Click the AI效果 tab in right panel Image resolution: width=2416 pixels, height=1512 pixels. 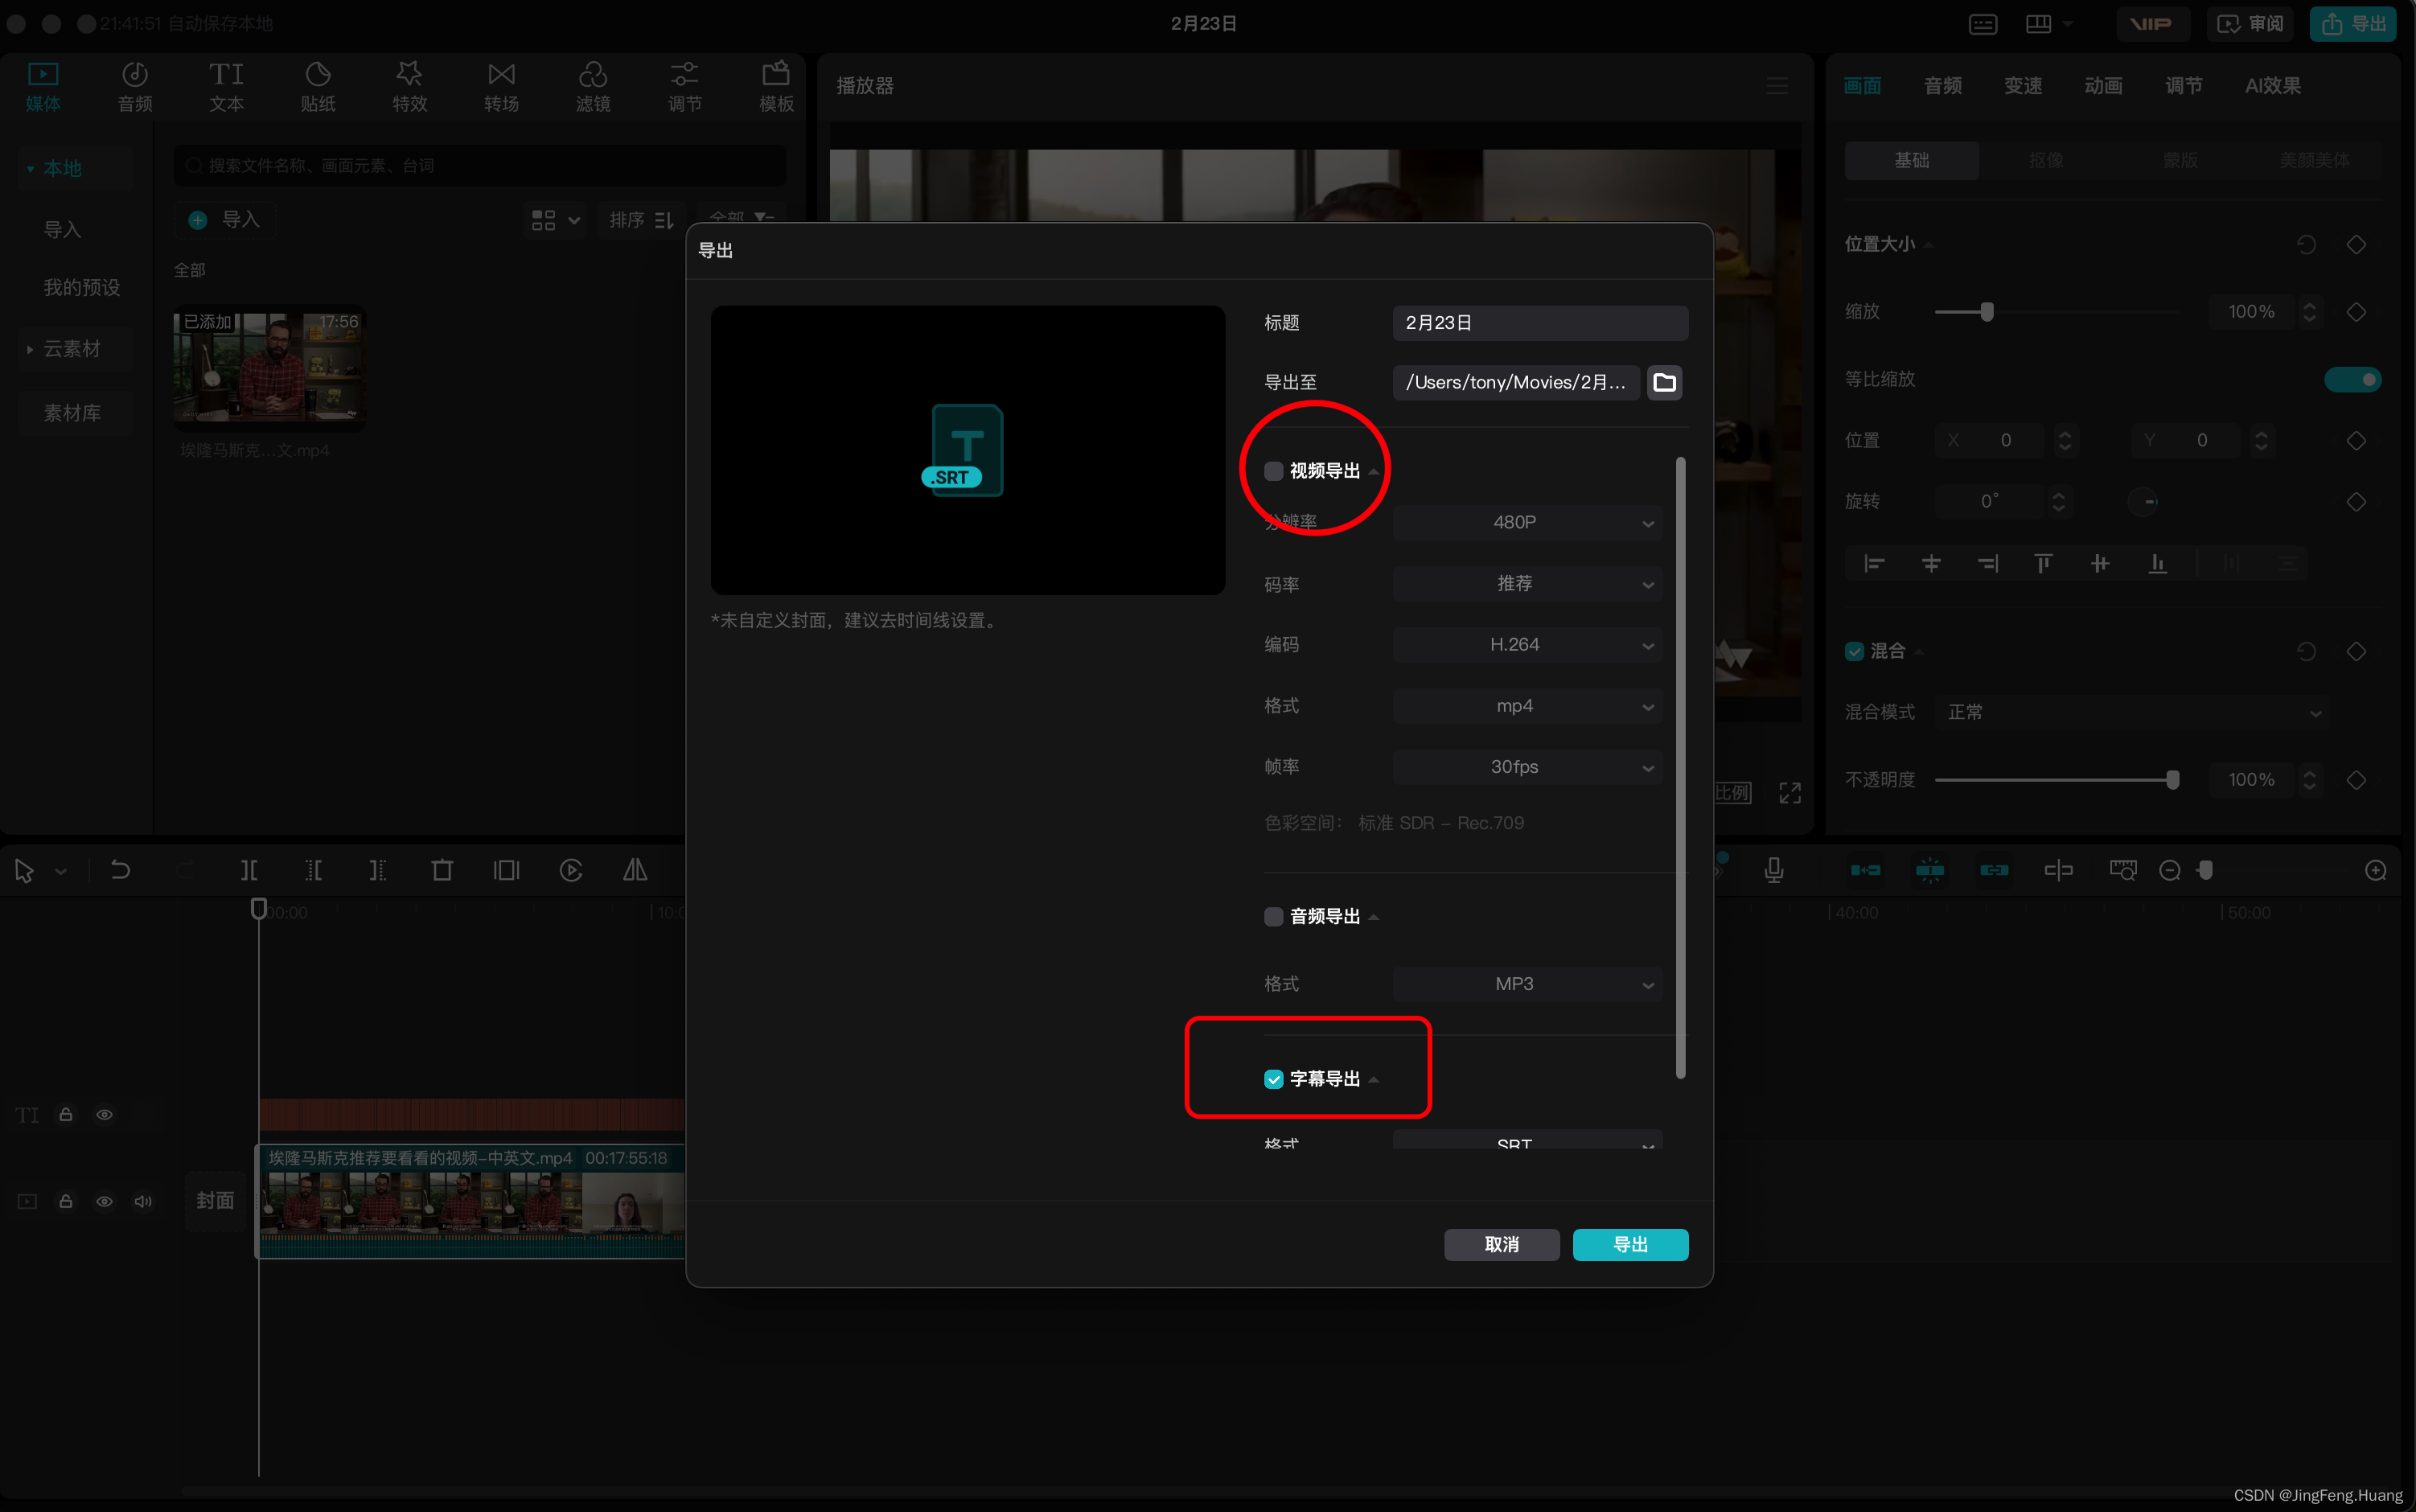(2277, 85)
